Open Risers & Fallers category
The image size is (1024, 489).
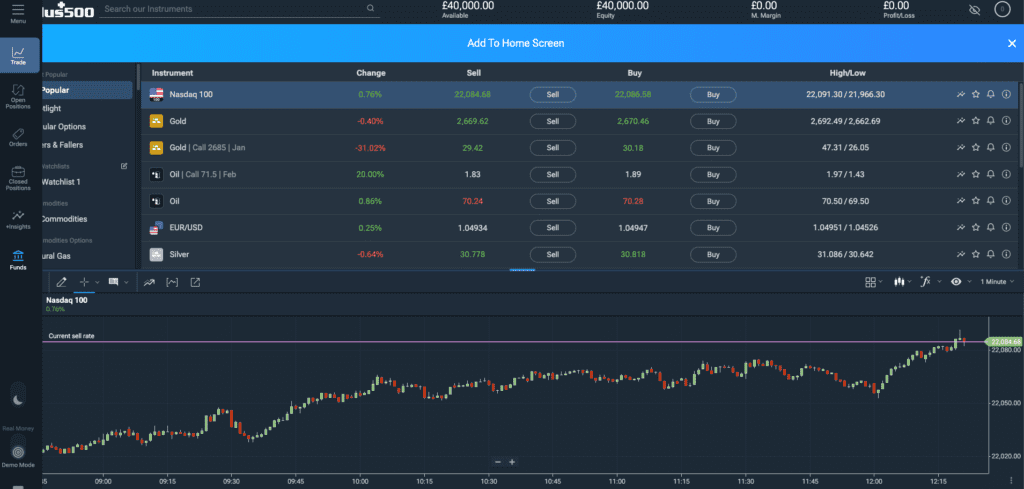click(61, 145)
